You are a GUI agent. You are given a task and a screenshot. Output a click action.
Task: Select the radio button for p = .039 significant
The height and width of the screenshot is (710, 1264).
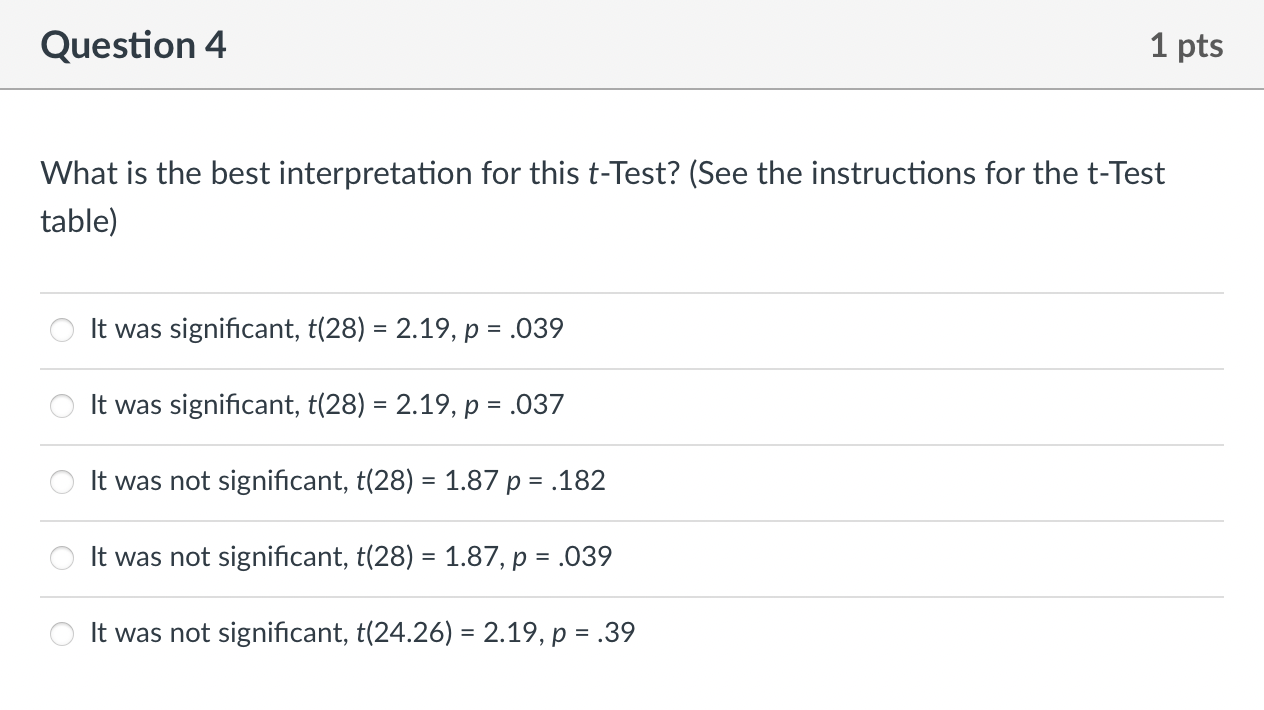[x=62, y=330]
